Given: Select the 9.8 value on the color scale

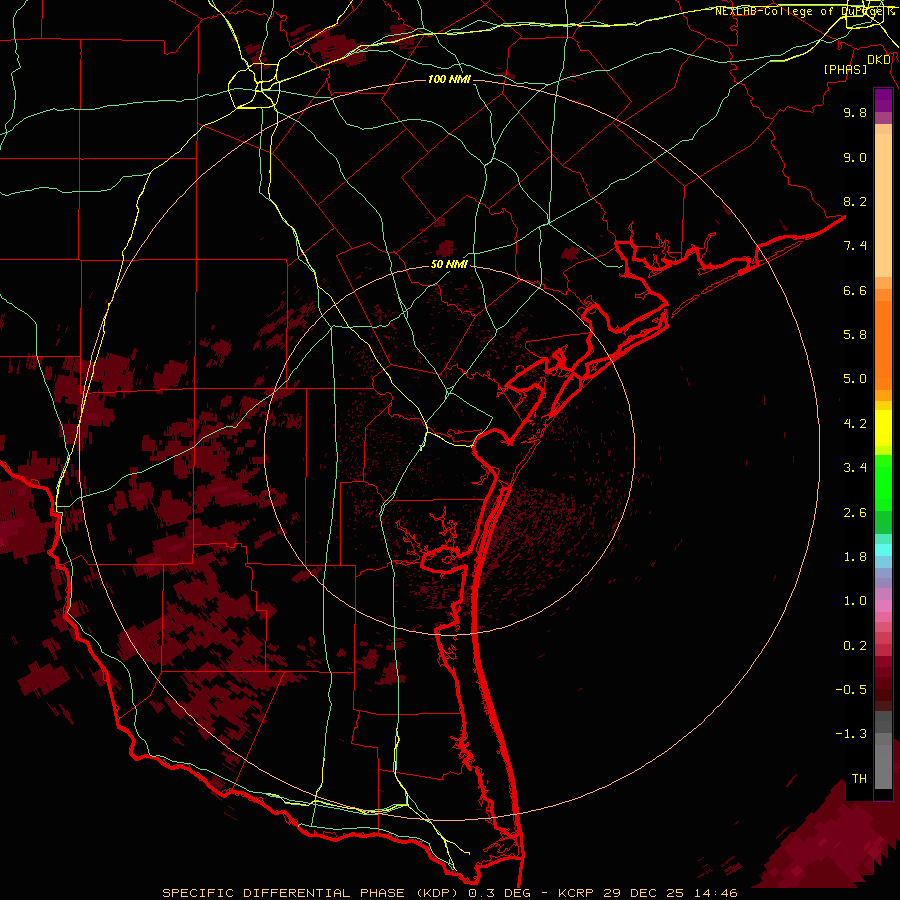Looking at the screenshot, I should point(855,112).
